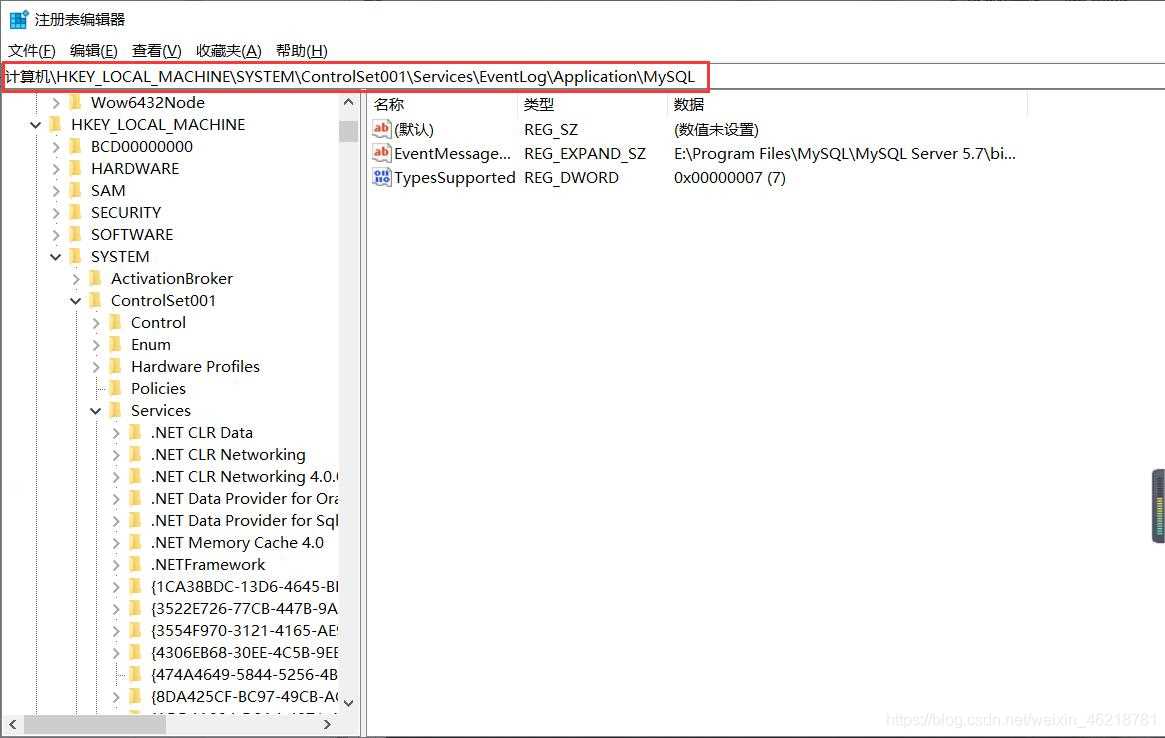Select the ControlSet001 folder icon
1165x738 pixels.
[96, 301]
